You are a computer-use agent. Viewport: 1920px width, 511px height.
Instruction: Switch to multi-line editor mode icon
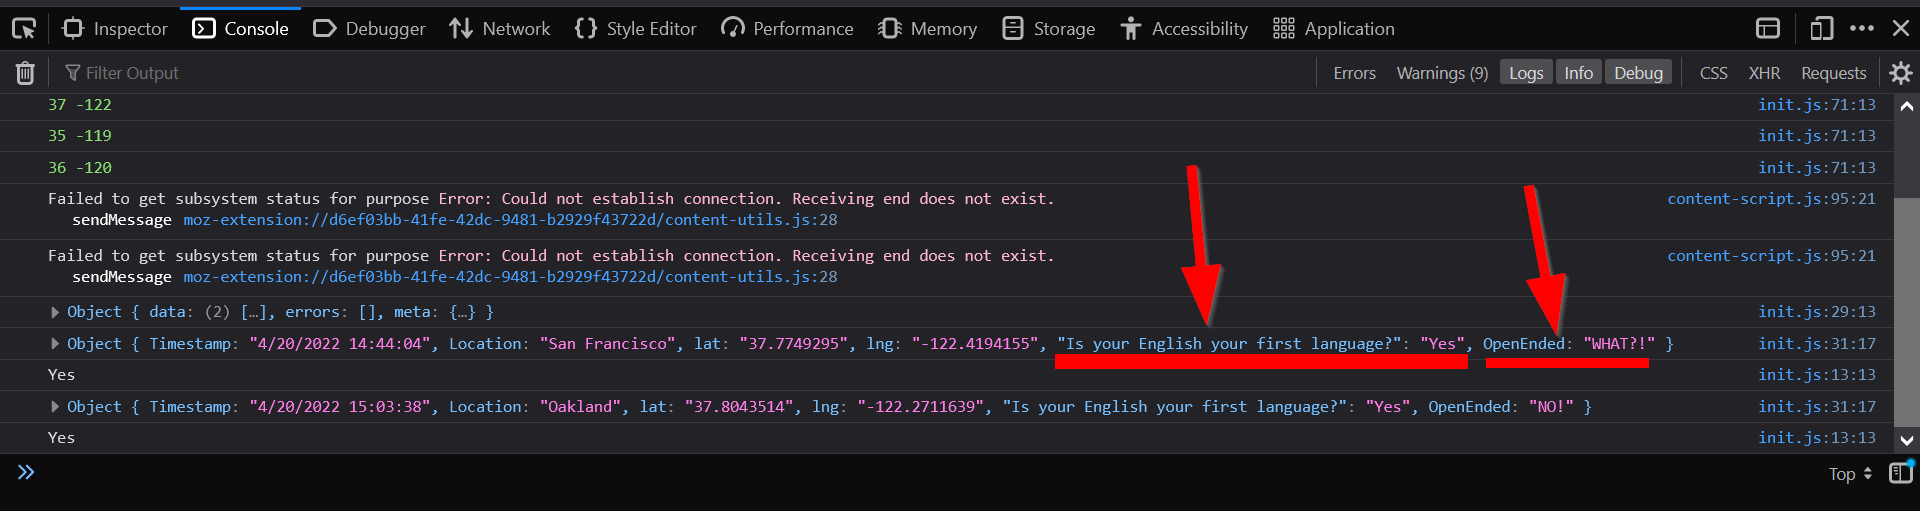click(x=1900, y=473)
